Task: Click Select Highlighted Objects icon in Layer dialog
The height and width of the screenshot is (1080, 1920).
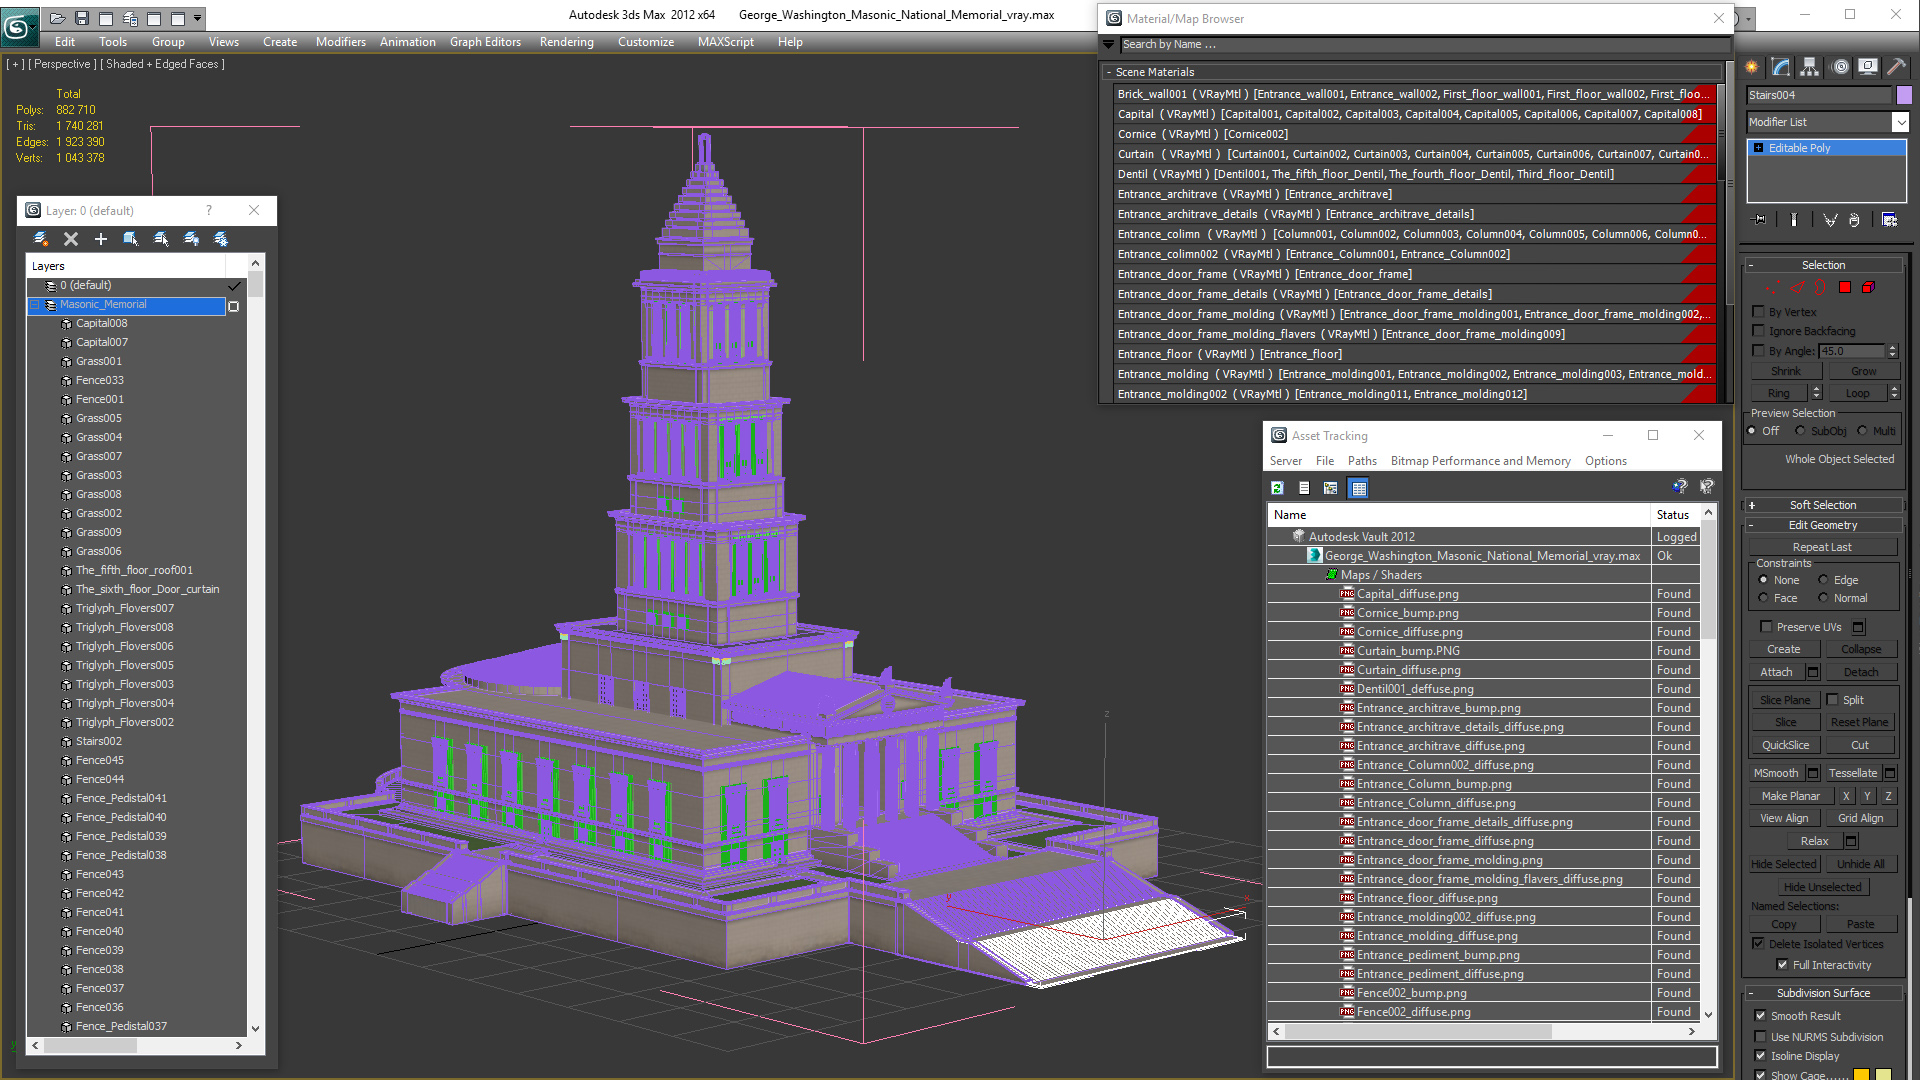Action: point(131,239)
